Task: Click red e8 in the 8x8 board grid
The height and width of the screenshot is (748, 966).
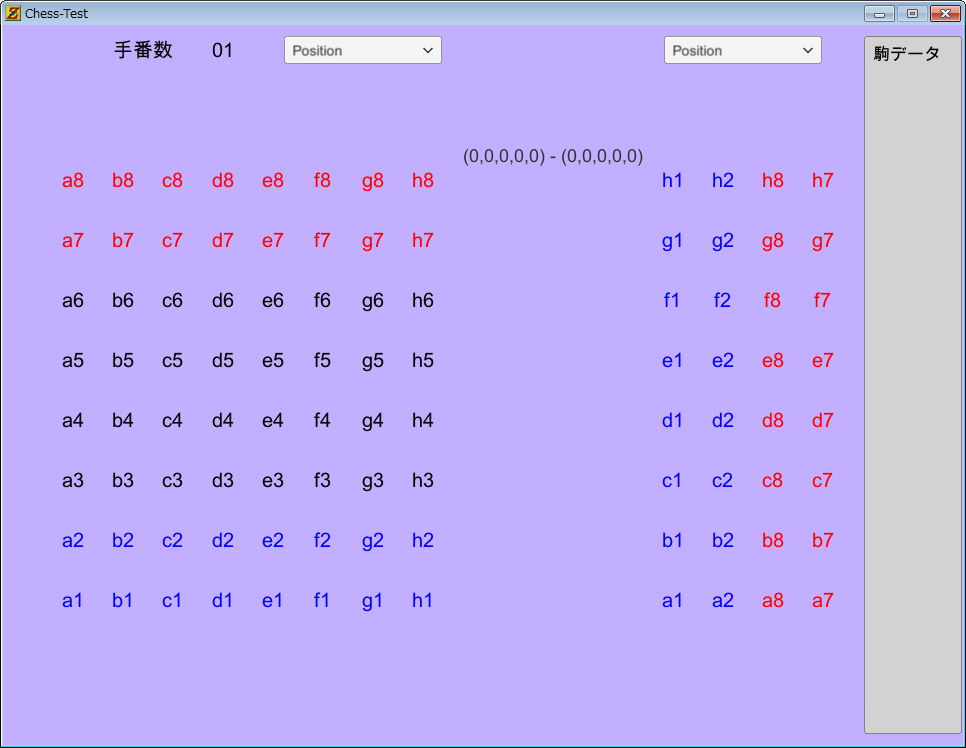Action: 272,180
